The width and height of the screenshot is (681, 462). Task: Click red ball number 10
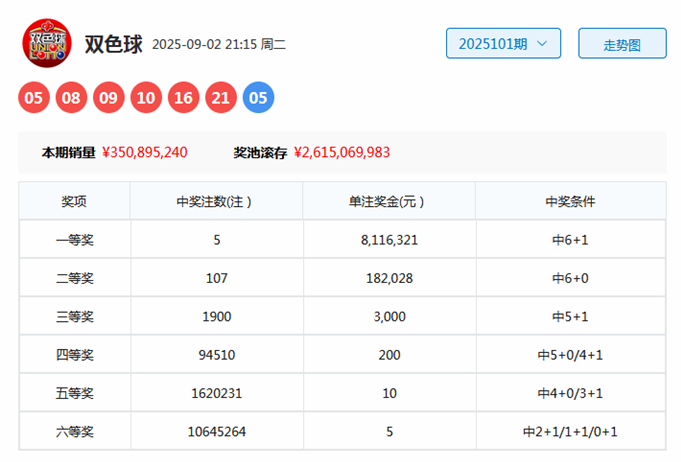146,97
